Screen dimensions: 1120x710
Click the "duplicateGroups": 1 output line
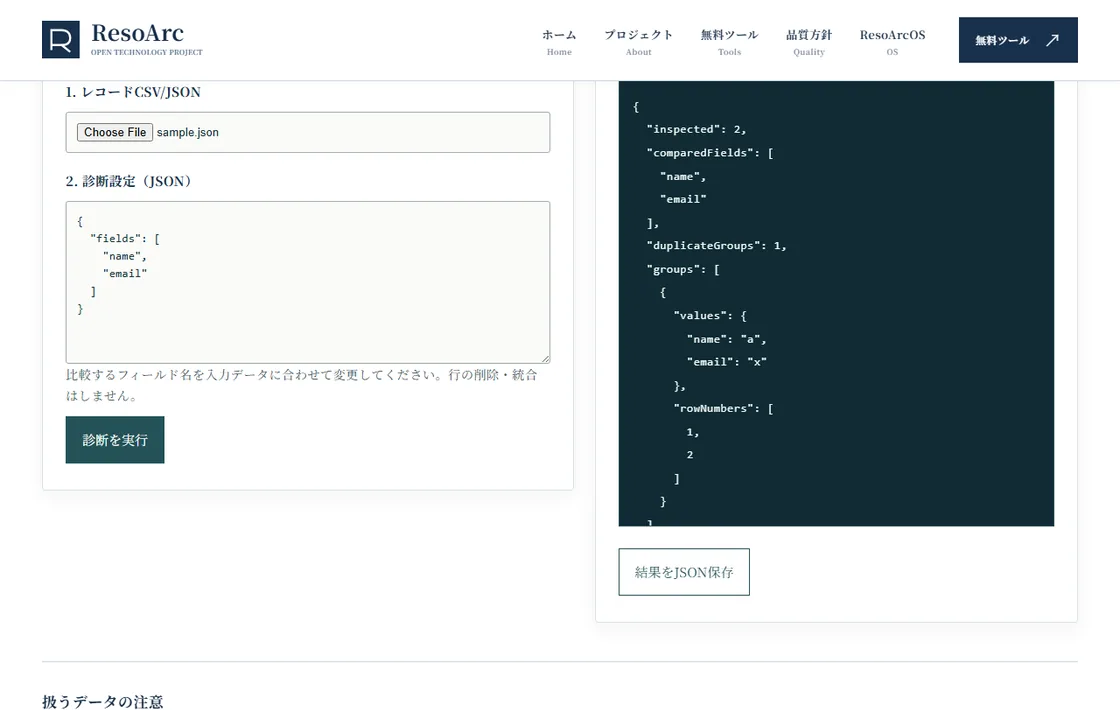click(716, 246)
